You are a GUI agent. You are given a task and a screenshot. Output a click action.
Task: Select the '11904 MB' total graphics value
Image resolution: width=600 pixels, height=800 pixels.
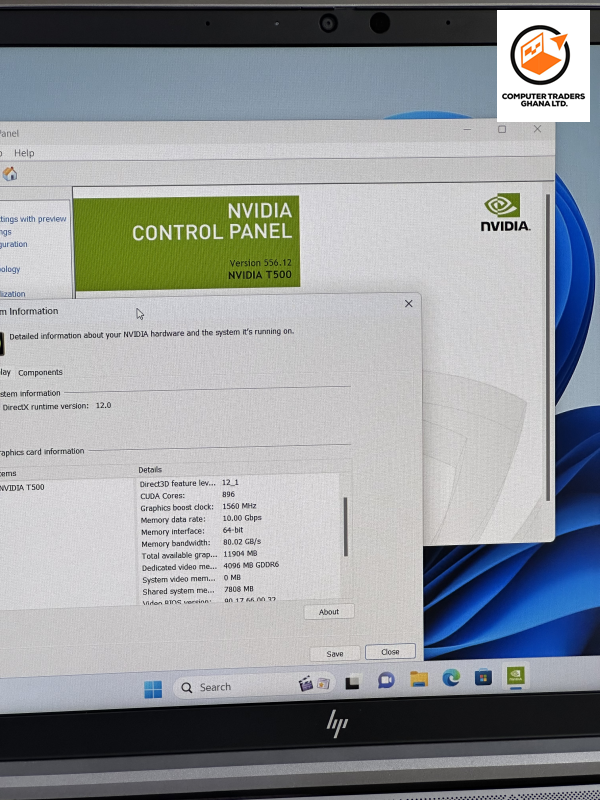tap(240, 554)
